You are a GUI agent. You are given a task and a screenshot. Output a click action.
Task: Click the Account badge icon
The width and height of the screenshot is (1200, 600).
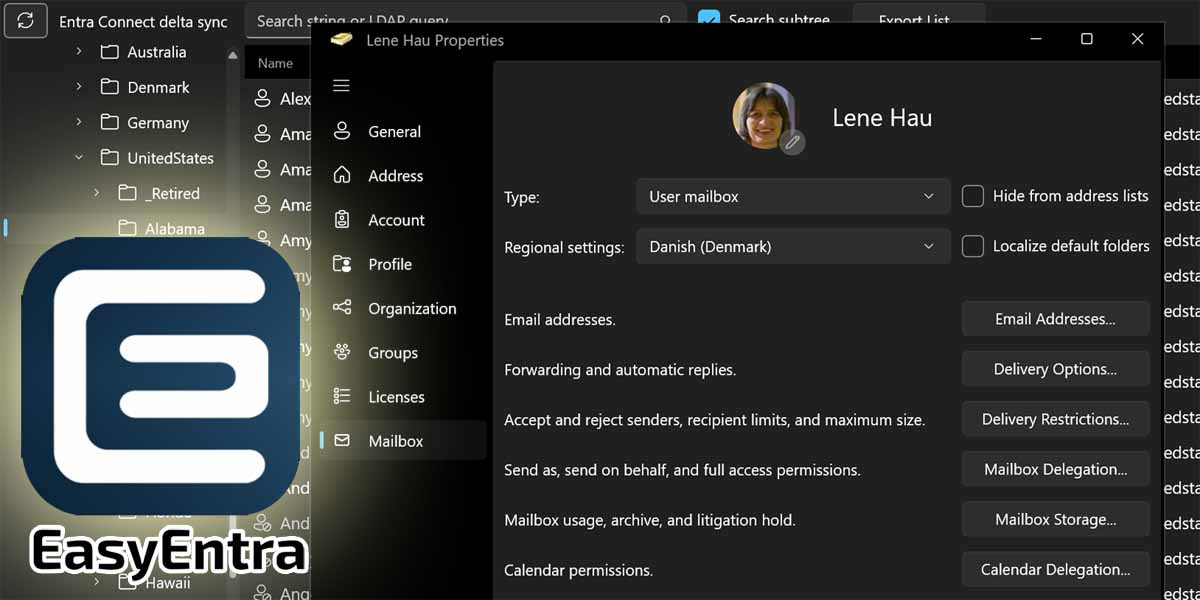tap(342, 220)
